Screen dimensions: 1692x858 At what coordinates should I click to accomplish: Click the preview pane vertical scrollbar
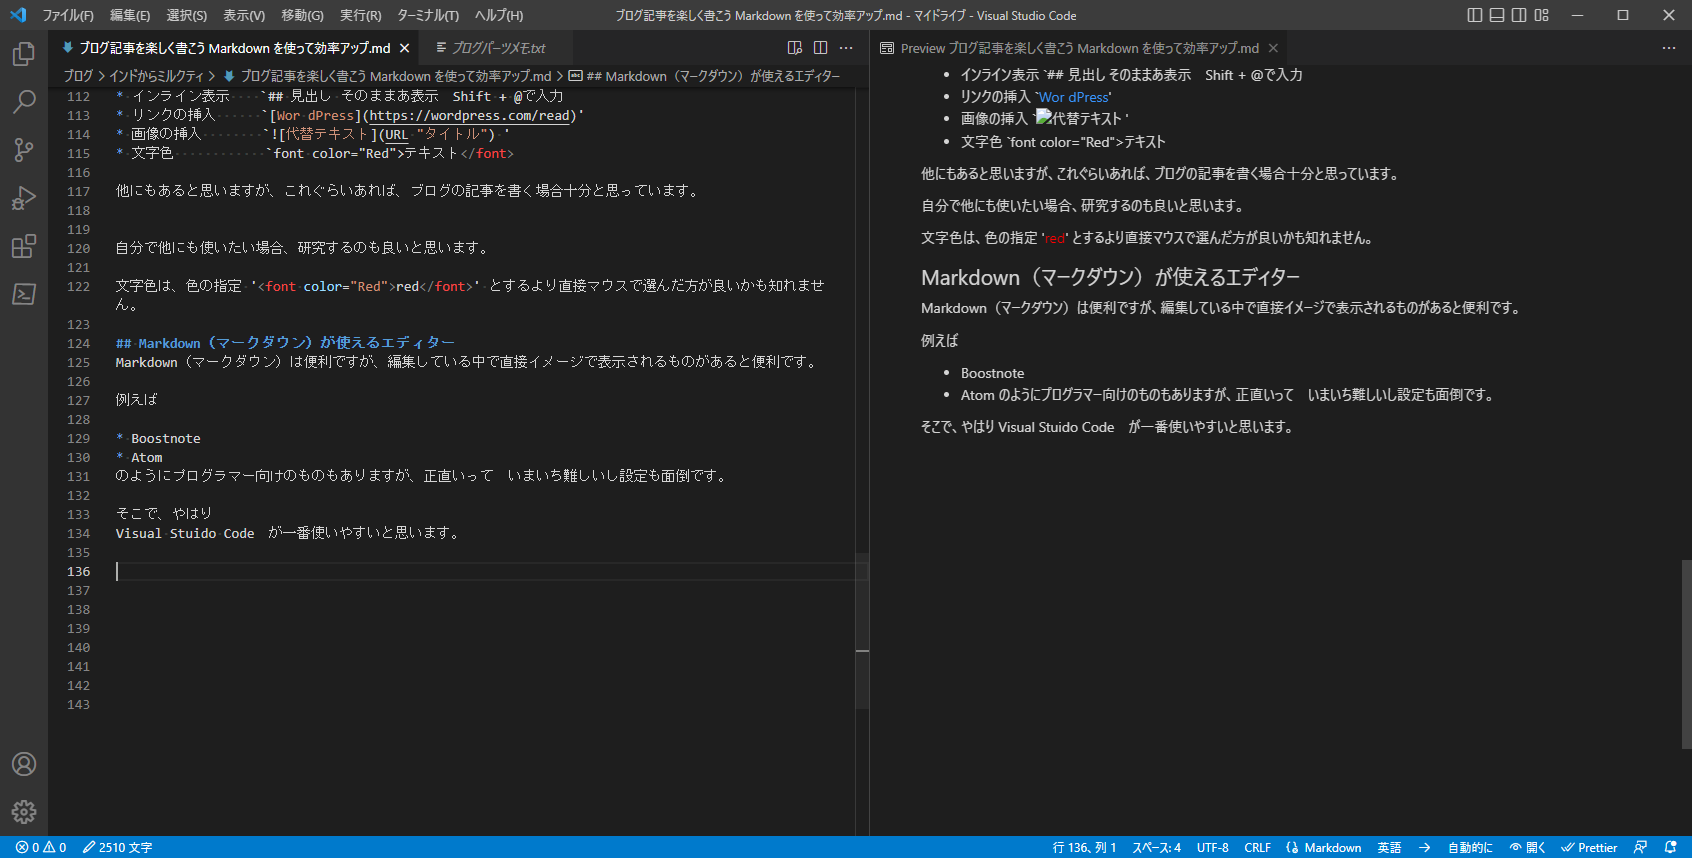tap(1686, 654)
